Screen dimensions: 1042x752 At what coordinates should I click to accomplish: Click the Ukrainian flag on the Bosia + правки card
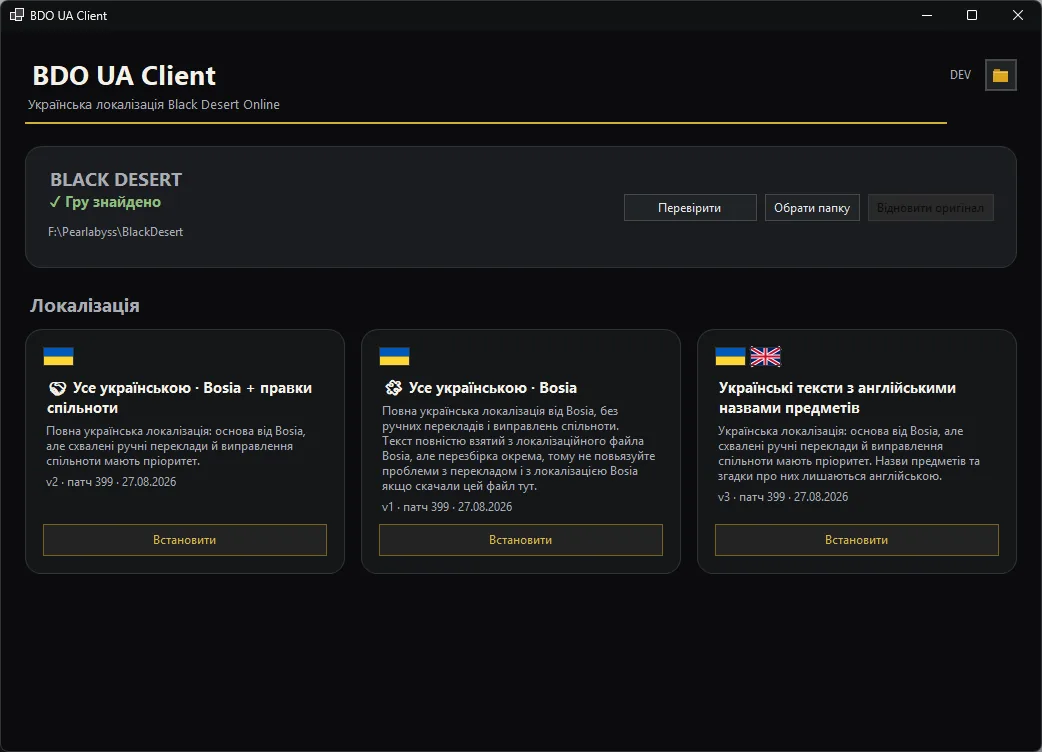[58, 356]
